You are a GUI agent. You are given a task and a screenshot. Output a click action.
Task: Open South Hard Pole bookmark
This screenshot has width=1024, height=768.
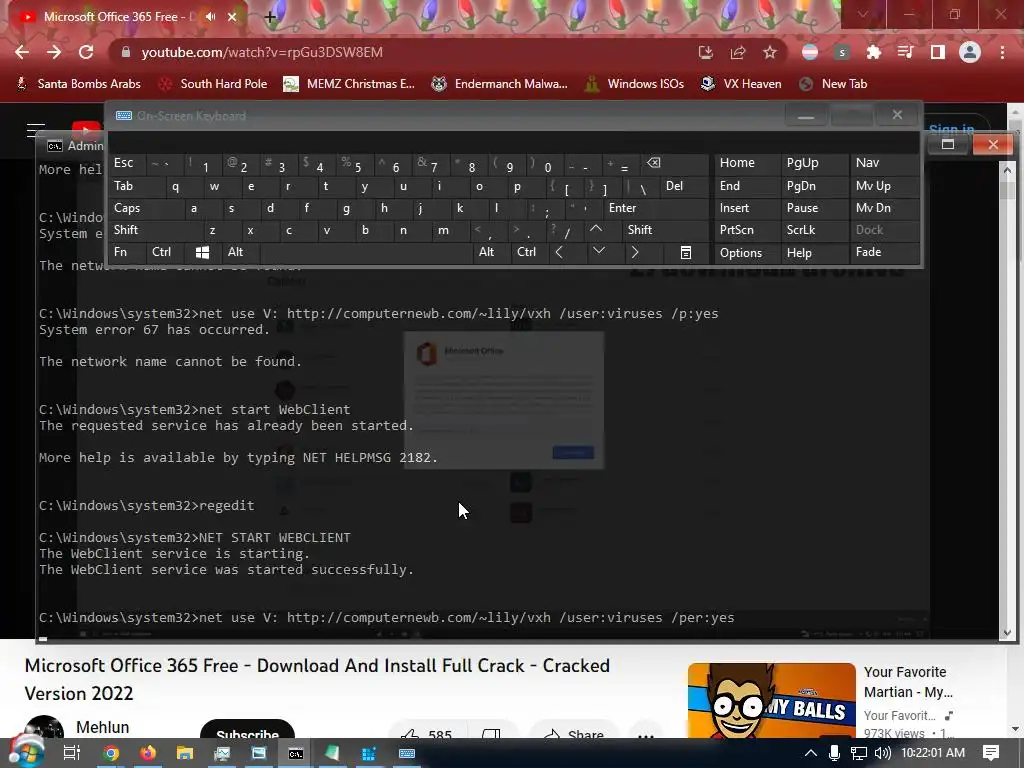coord(214,84)
